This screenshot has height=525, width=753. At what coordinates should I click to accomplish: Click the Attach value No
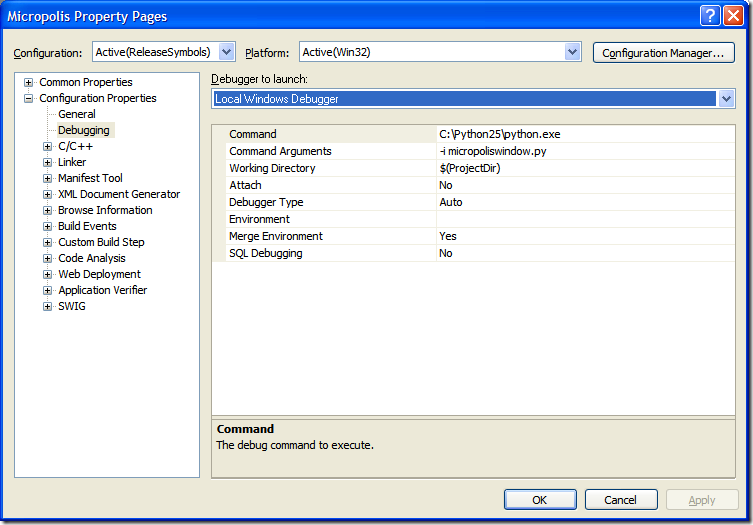click(x=585, y=185)
